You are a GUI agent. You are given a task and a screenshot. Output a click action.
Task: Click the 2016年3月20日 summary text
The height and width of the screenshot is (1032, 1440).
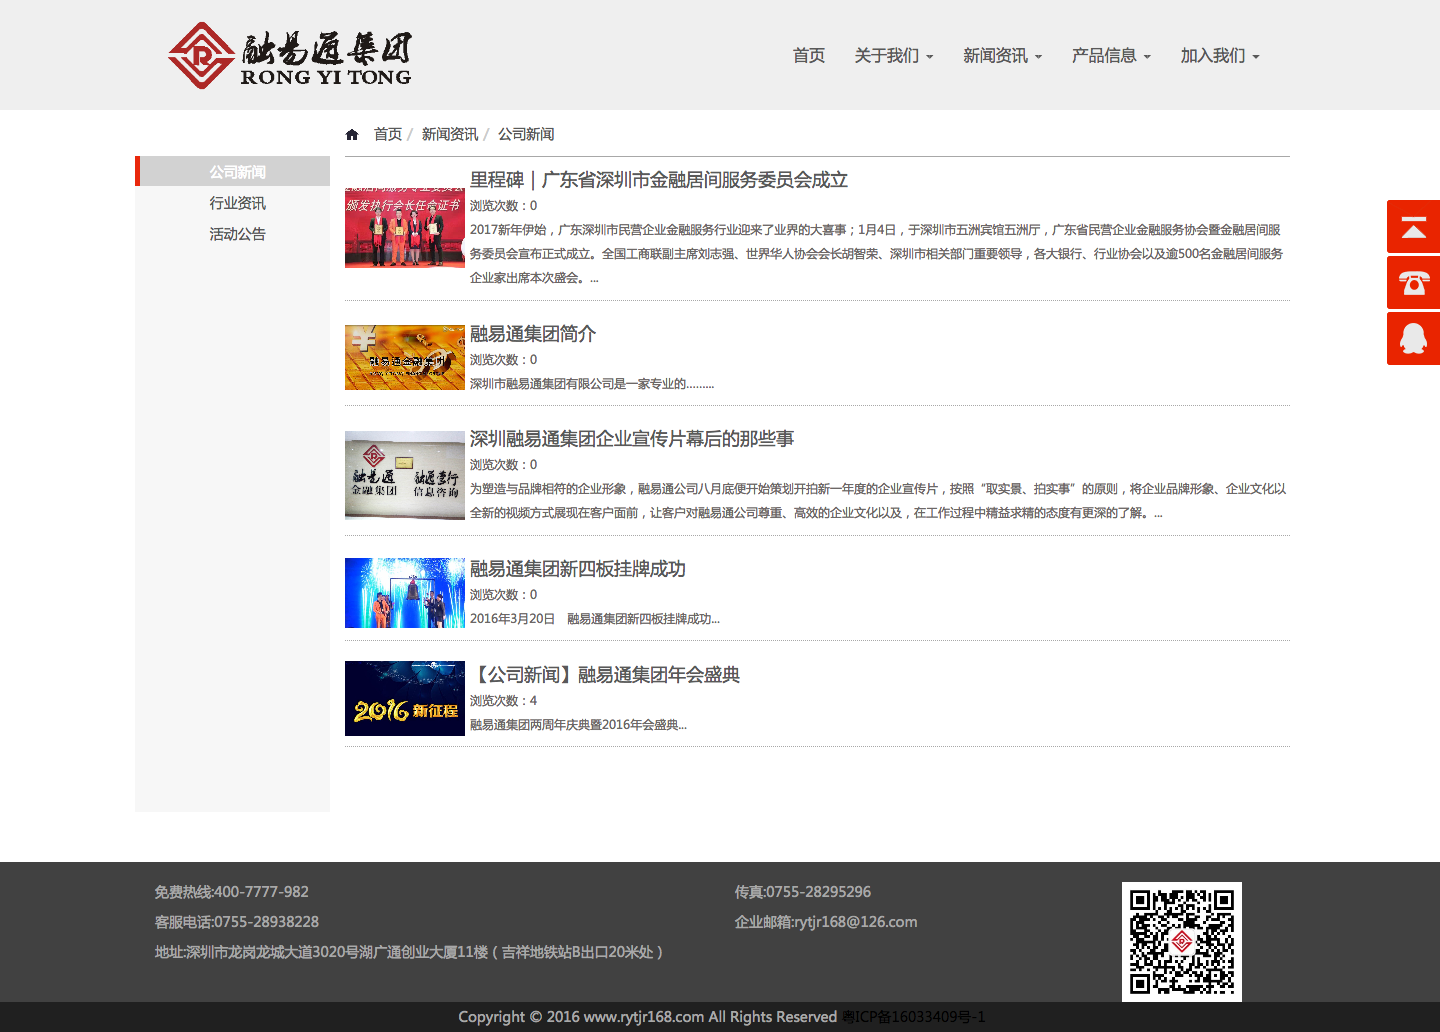(x=595, y=619)
